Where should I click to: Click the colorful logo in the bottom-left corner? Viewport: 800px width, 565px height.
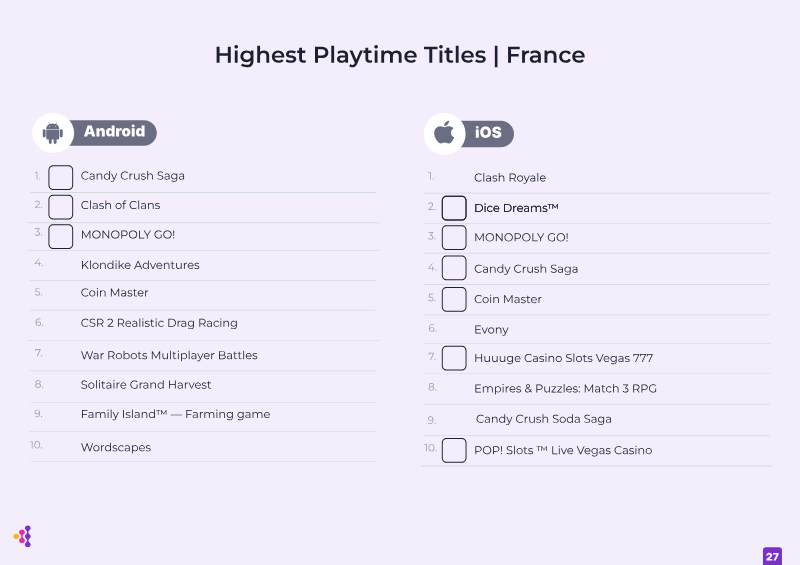(x=22, y=536)
